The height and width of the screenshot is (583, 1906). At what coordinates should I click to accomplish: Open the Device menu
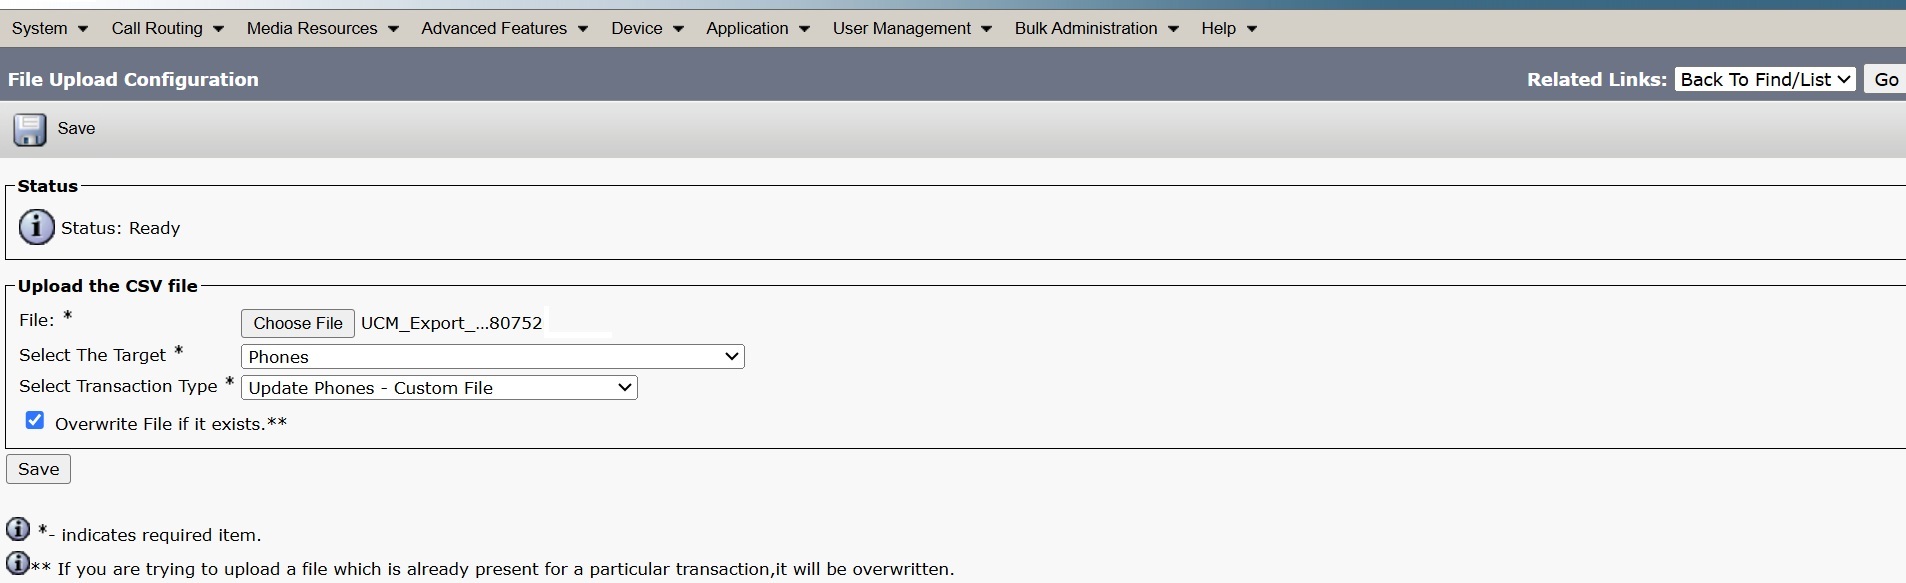pyautogui.click(x=647, y=28)
